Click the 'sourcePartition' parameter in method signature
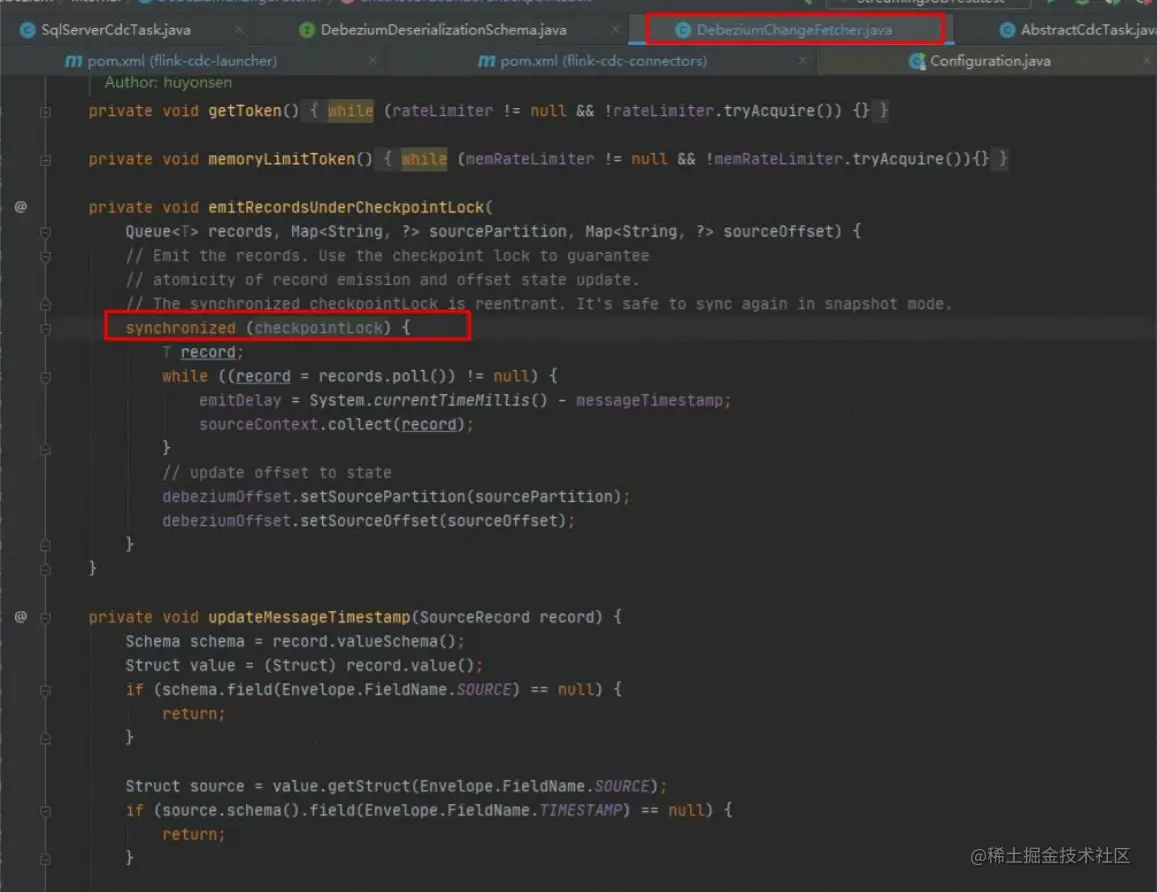Image resolution: width=1157 pixels, height=892 pixels. point(497,232)
